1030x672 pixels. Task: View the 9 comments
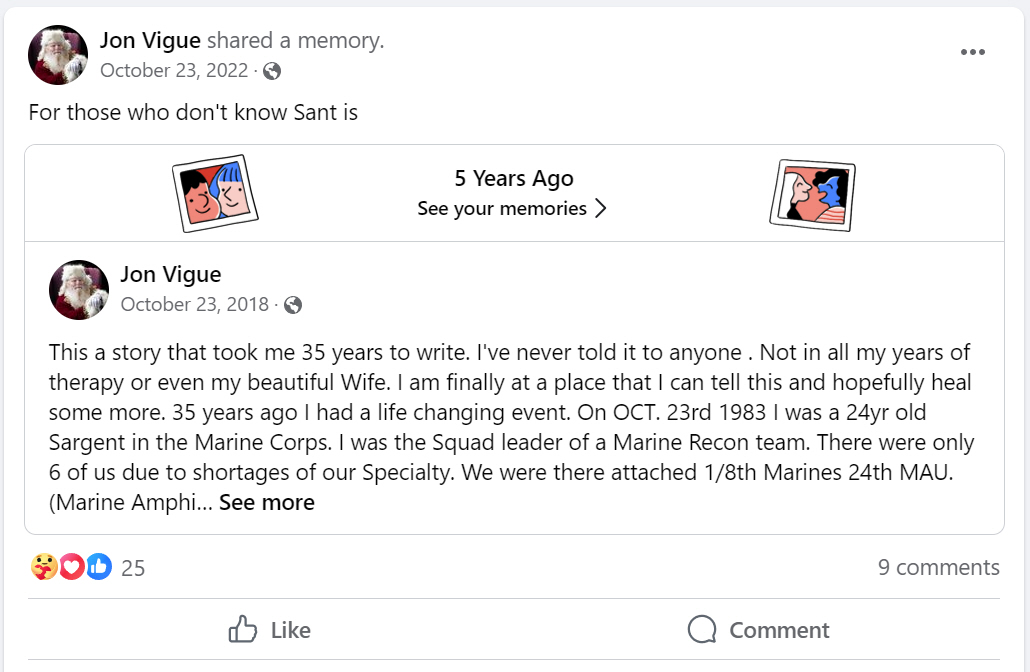[938, 567]
